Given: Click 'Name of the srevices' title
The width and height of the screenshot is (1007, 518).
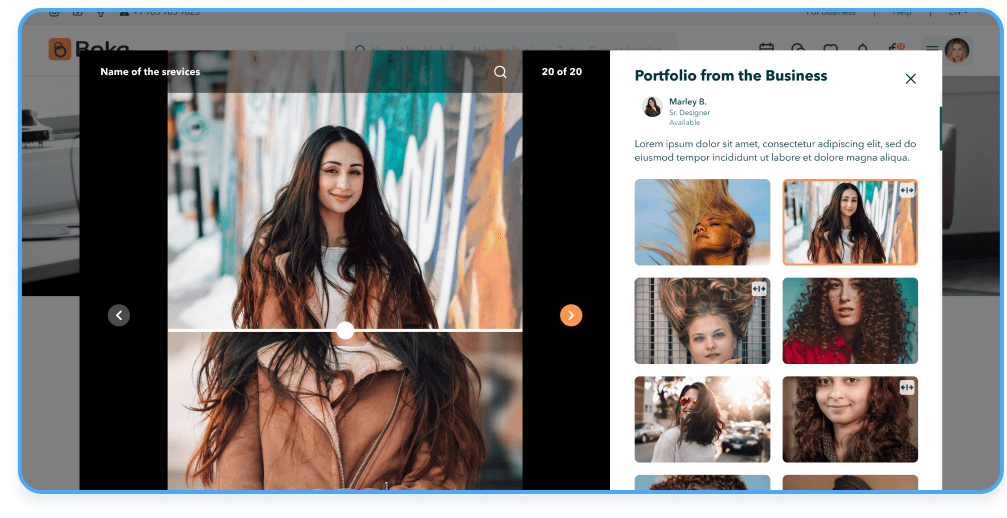Looking at the screenshot, I should (150, 72).
